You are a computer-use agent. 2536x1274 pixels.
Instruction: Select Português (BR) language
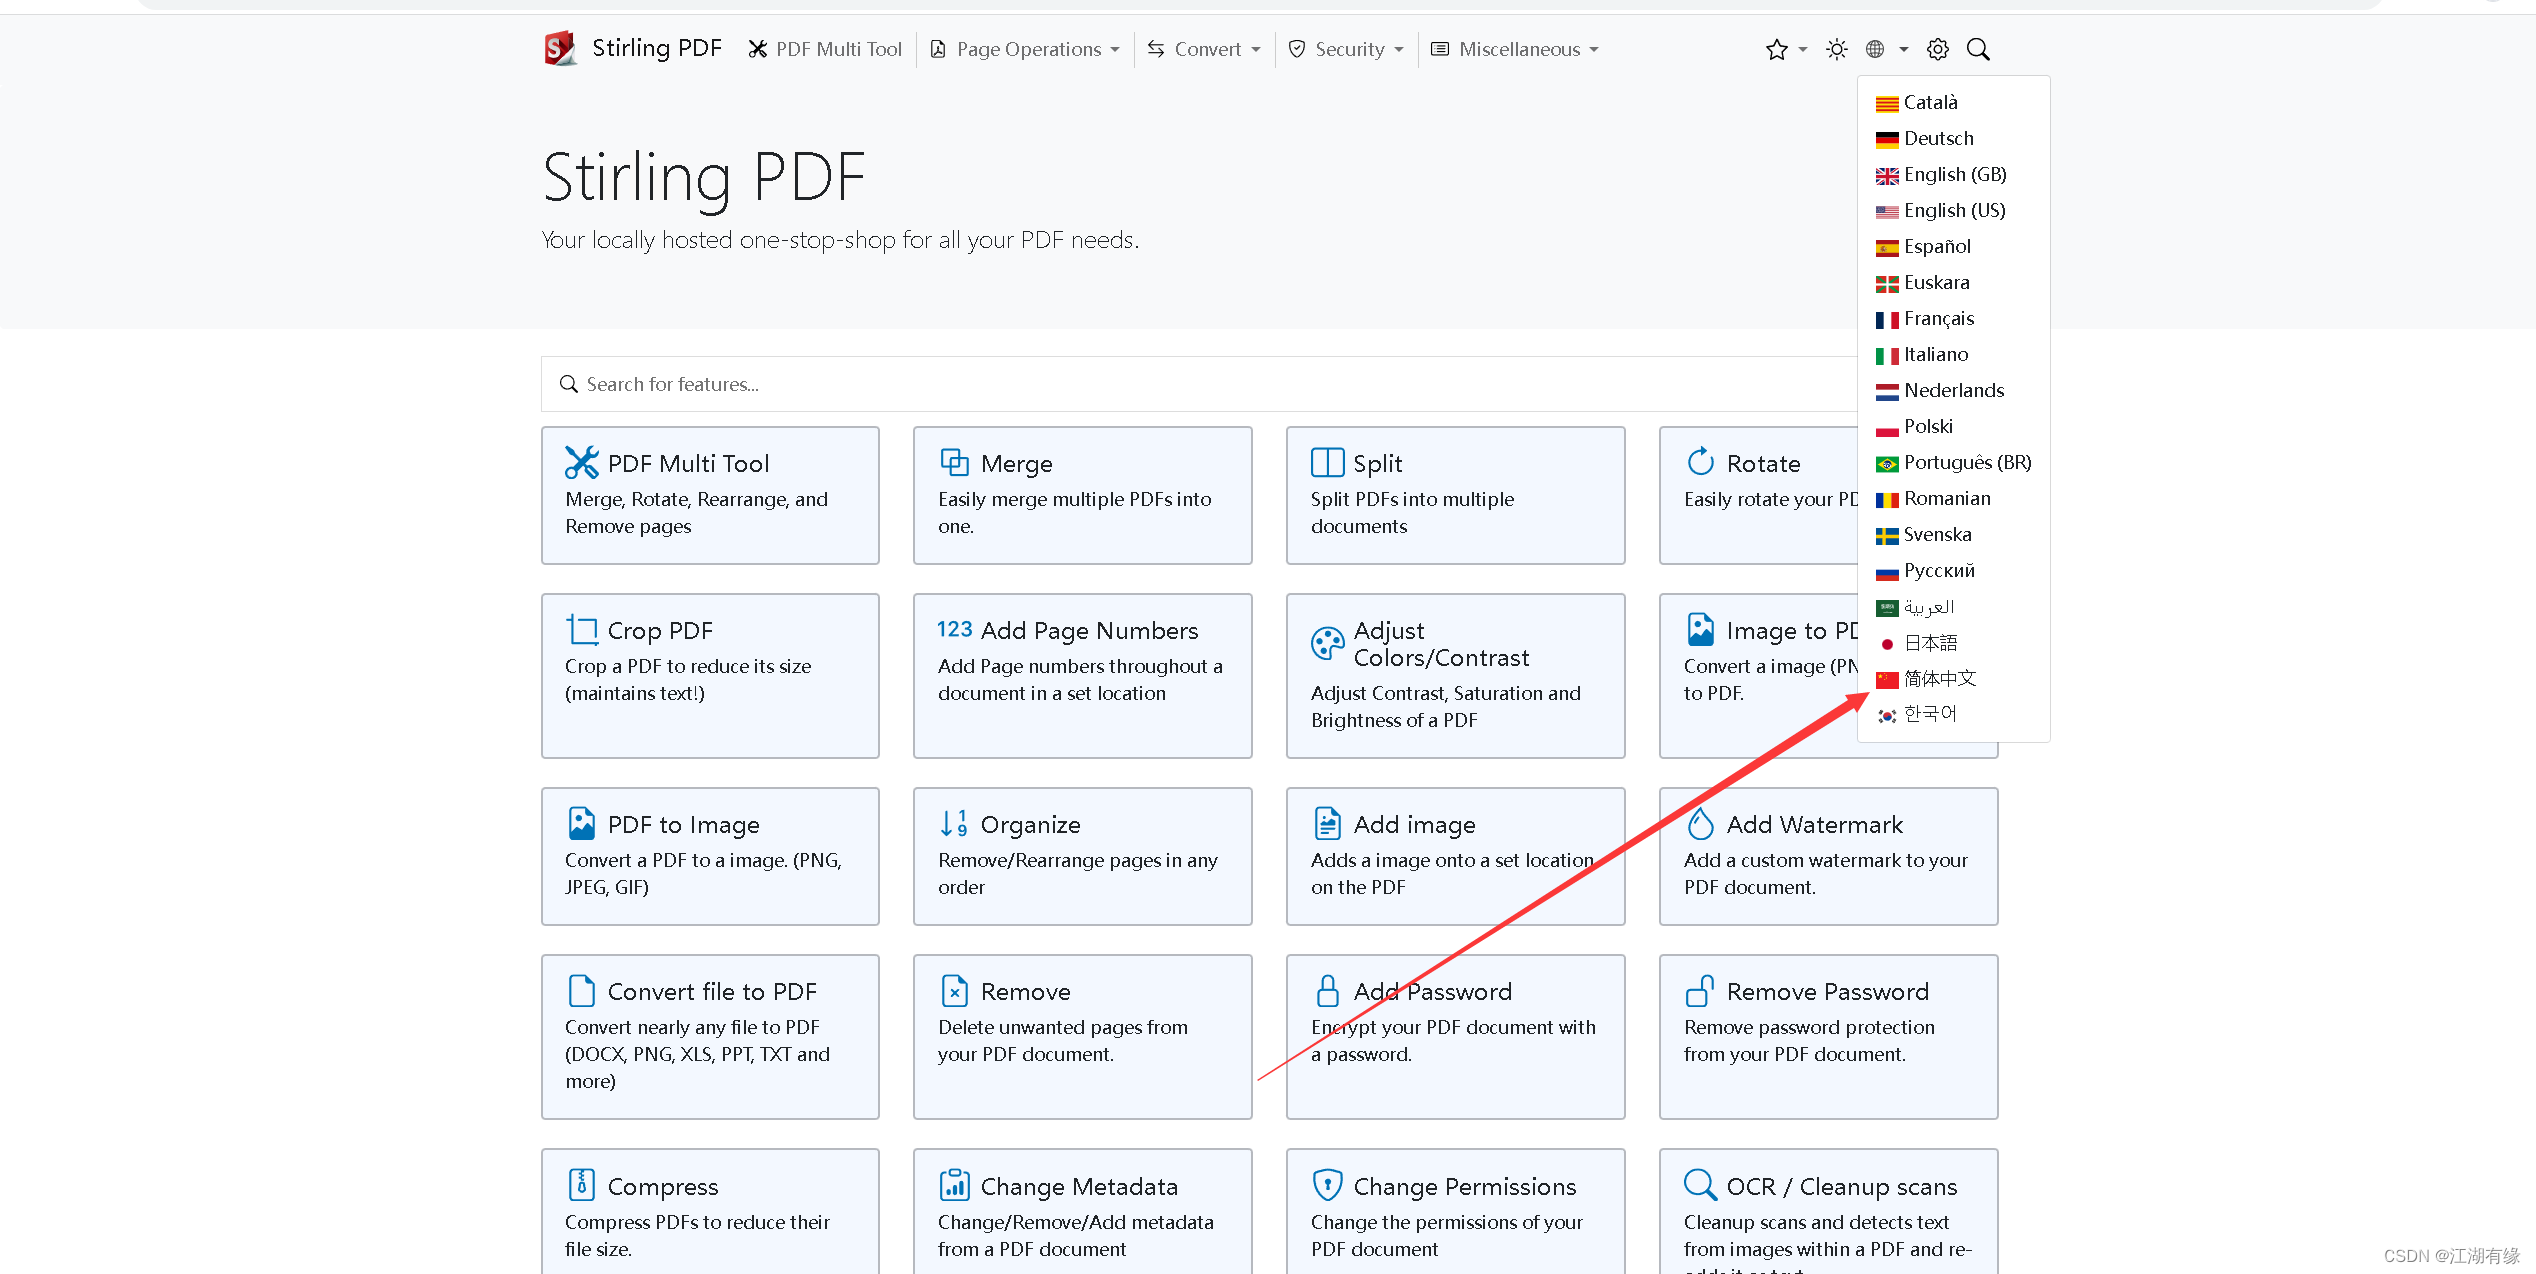1953,462
